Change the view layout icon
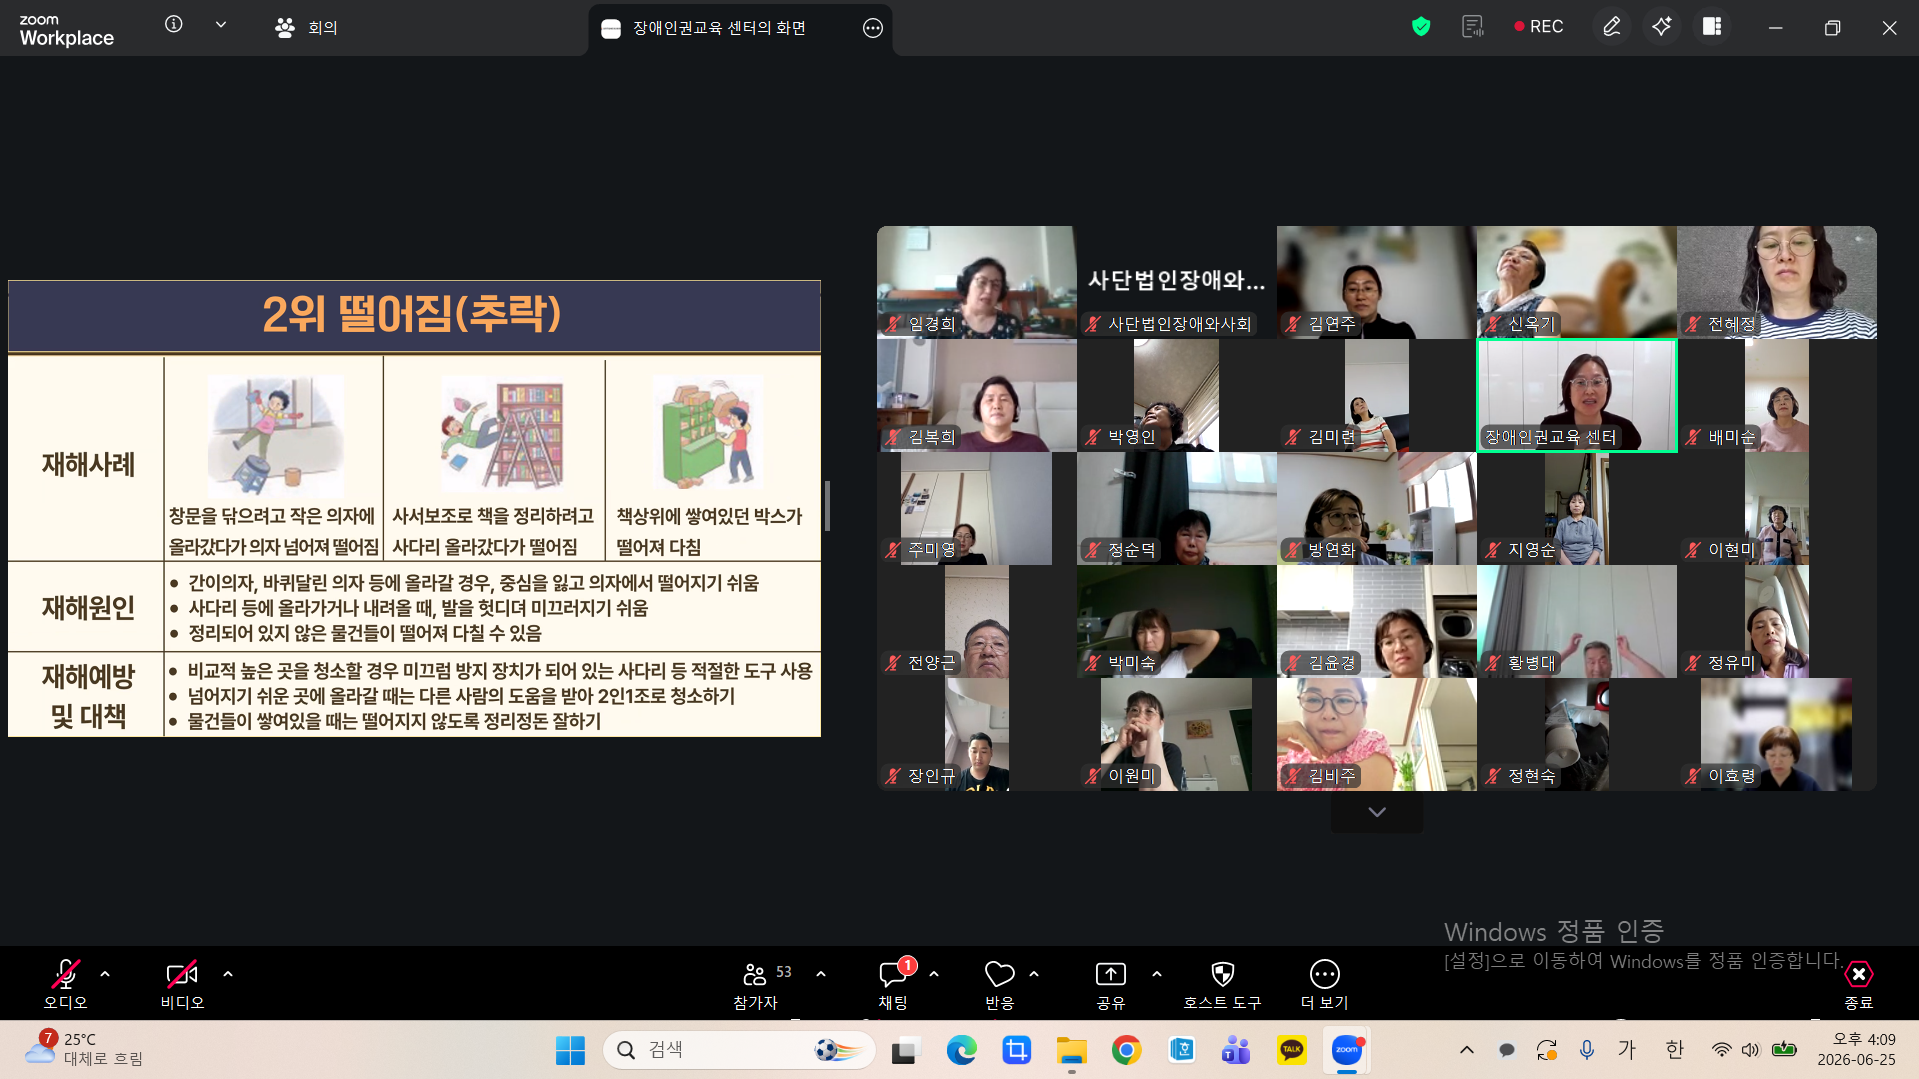1919x1079 pixels. pyautogui.click(x=1712, y=27)
